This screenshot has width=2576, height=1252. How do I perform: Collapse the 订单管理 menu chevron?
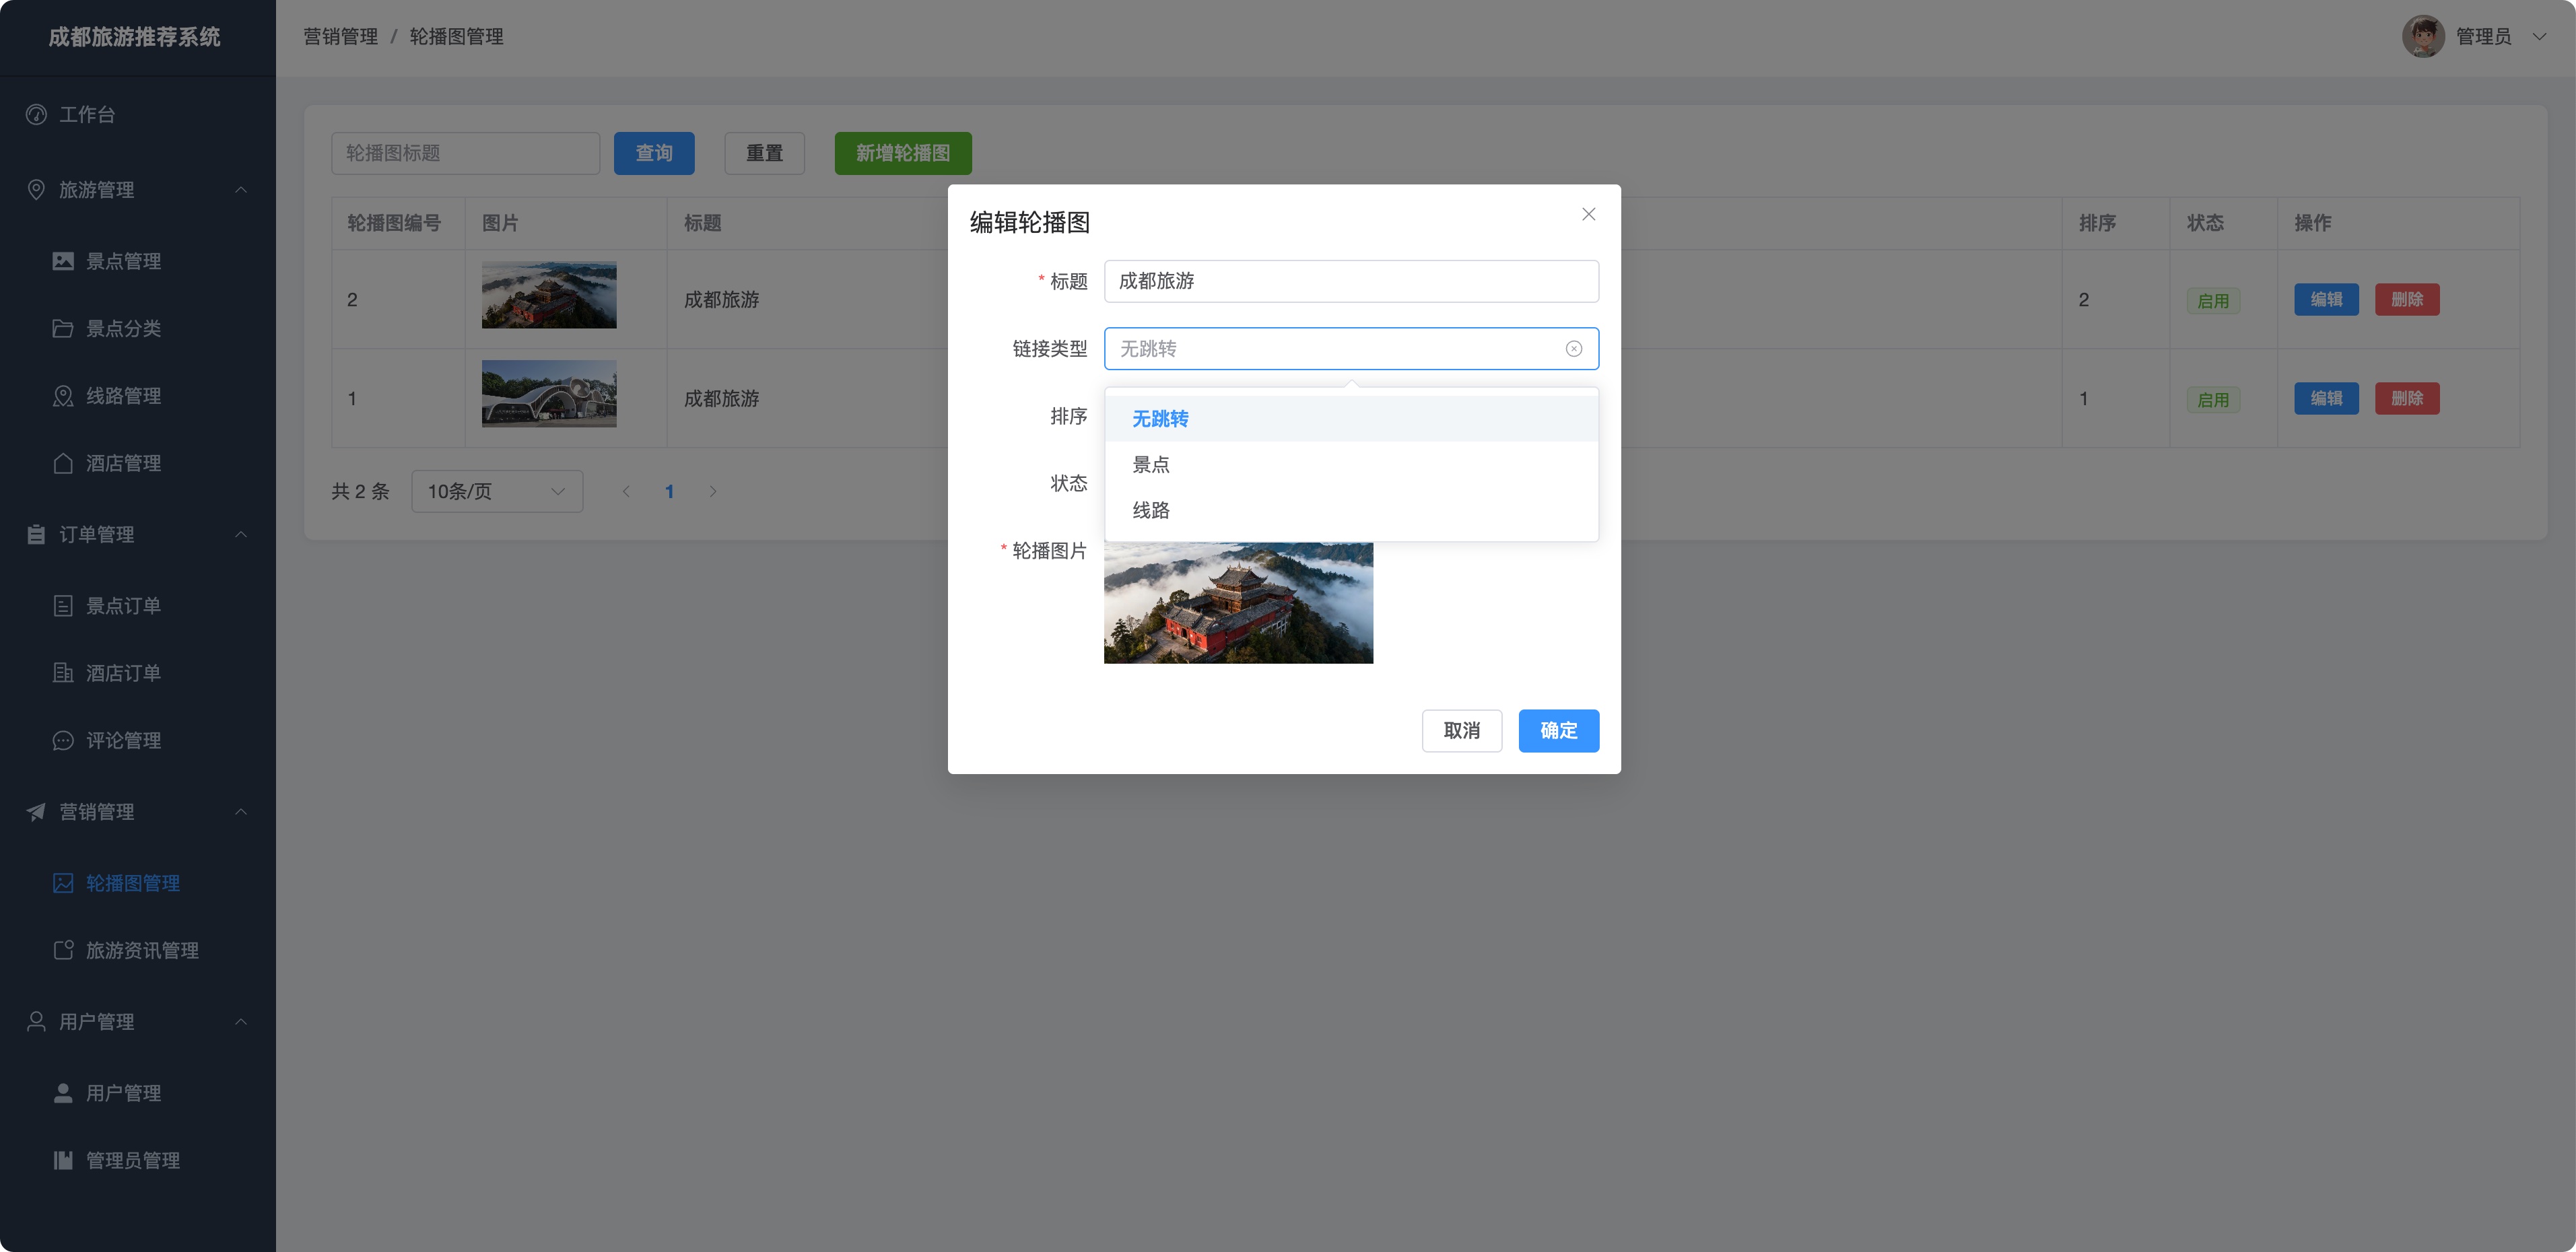(x=241, y=534)
